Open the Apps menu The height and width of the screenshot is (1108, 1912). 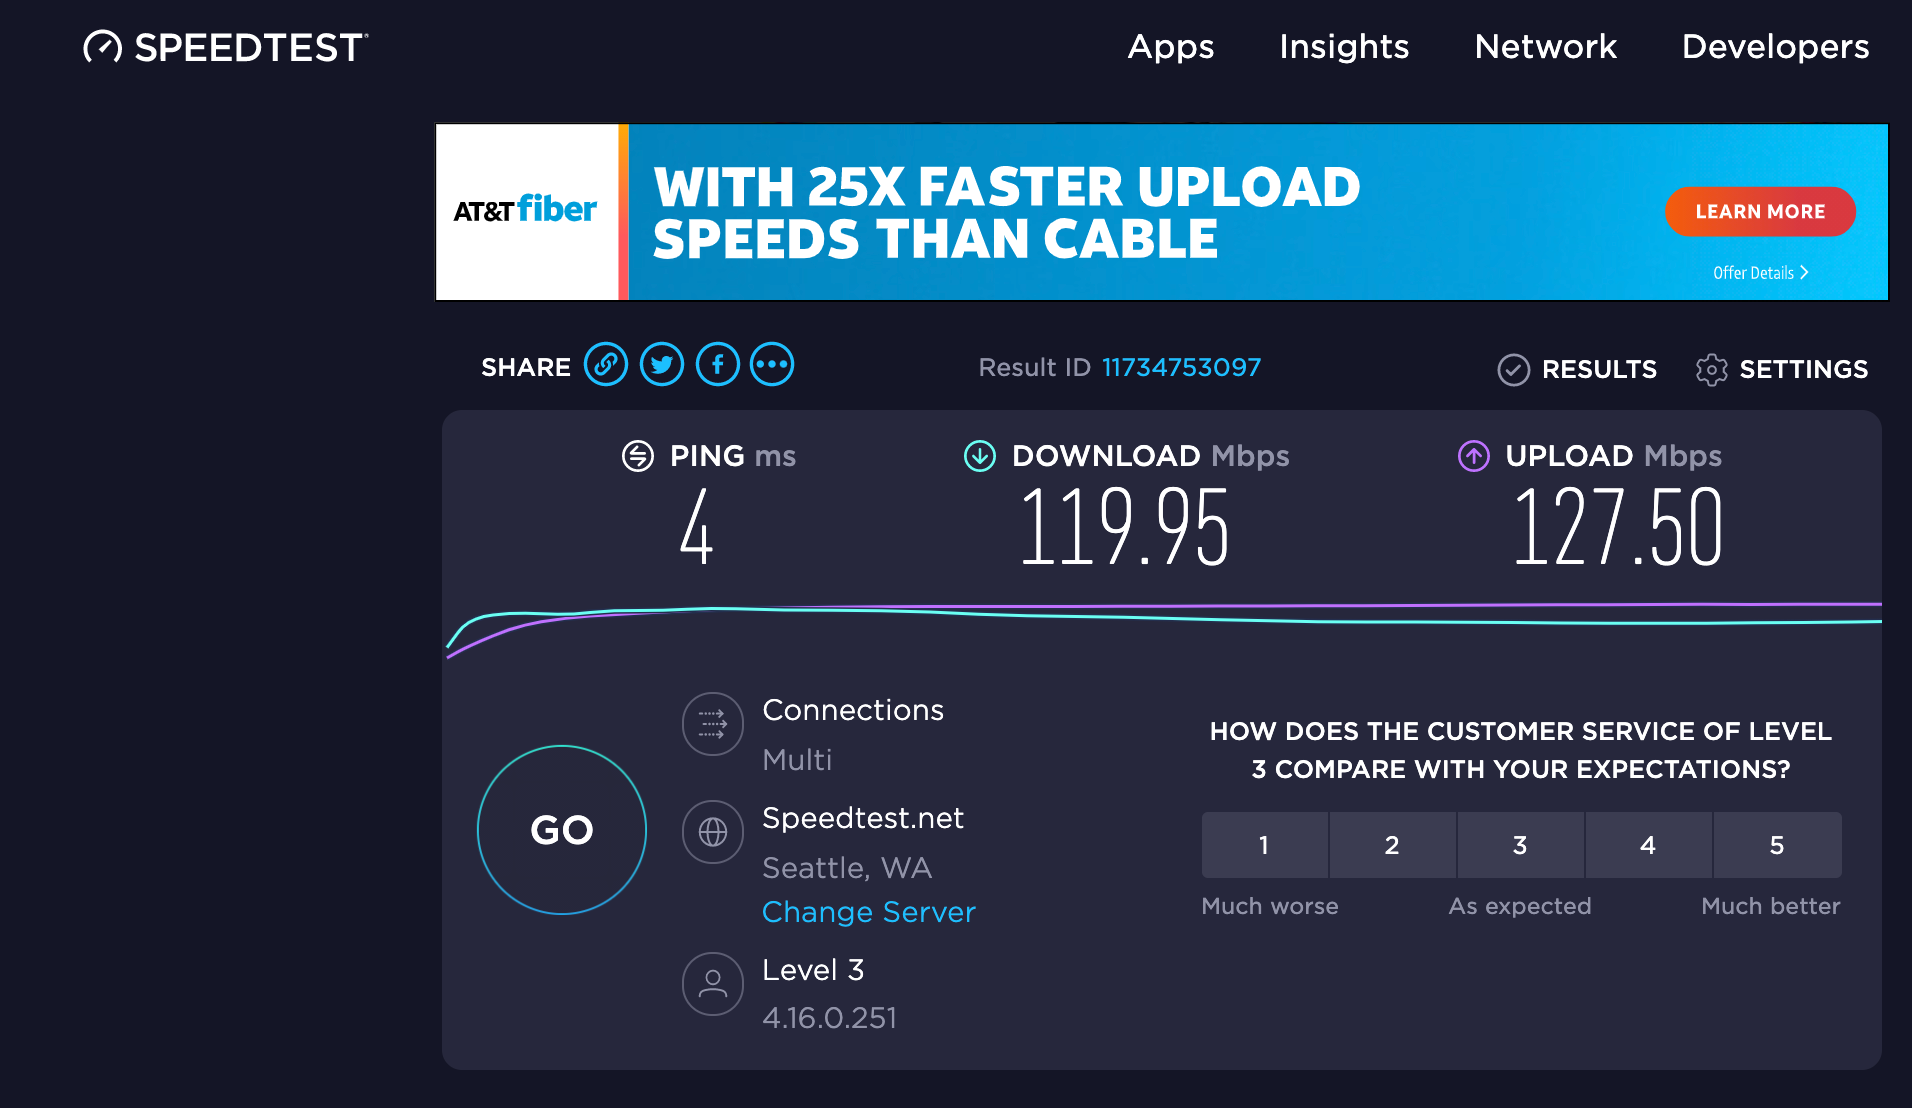(x=1171, y=47)
